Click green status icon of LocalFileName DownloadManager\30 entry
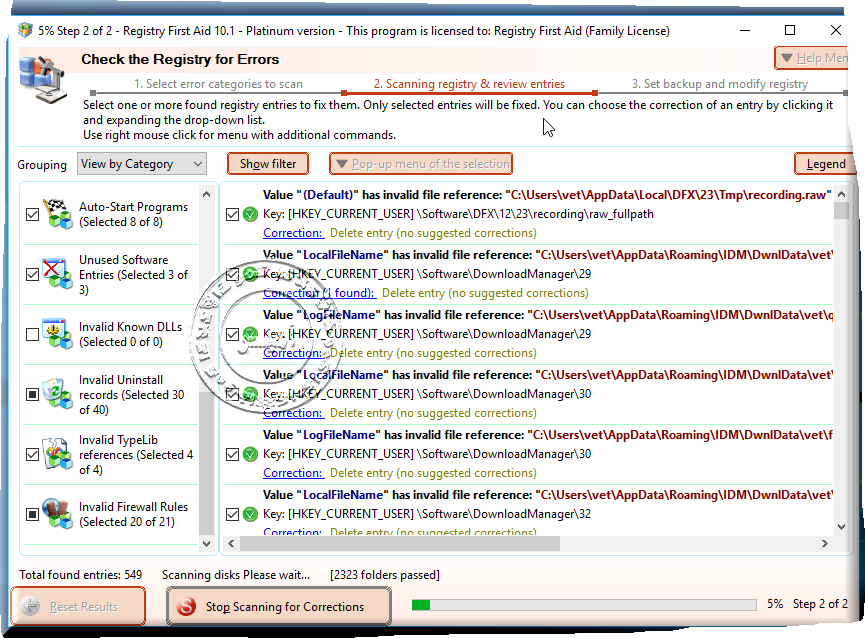The image size is (865, 638). pyautogui.click(x=250, y=394)
